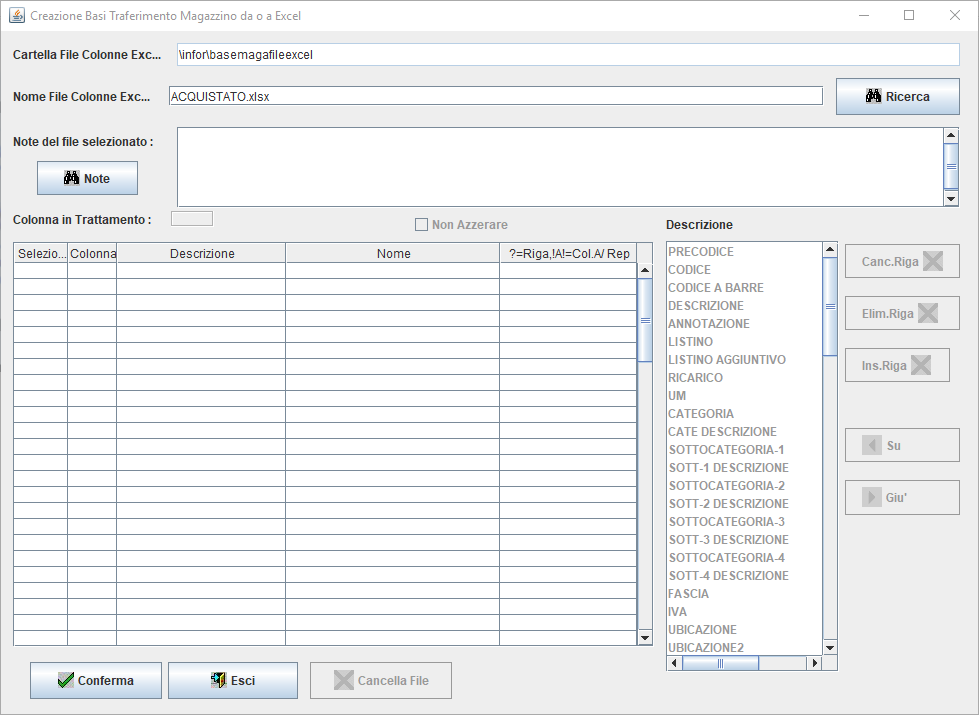Click the Cartella File Colonne path field
The image size is (979, 715).
566,54
